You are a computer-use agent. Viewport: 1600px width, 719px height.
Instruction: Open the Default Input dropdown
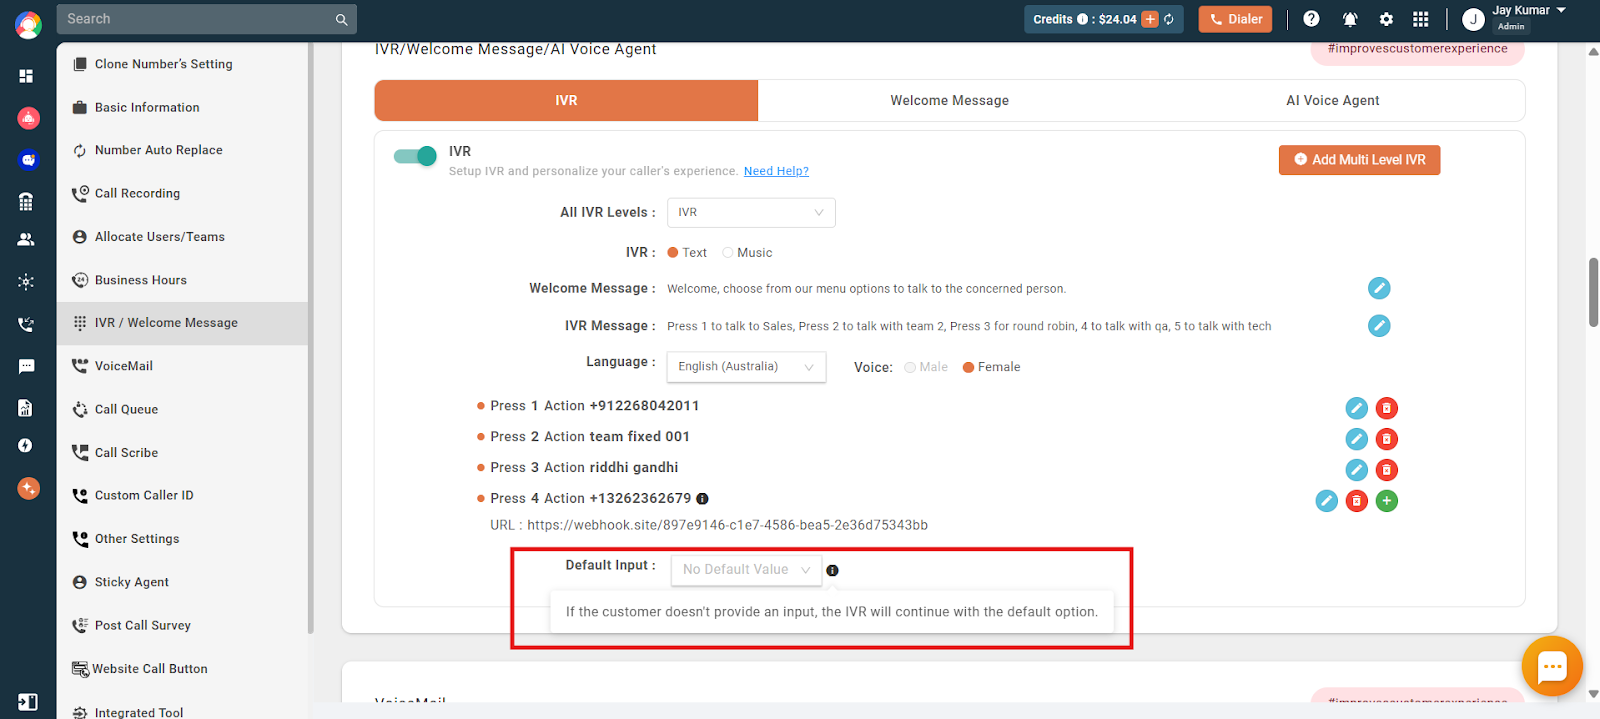[746, 570]
